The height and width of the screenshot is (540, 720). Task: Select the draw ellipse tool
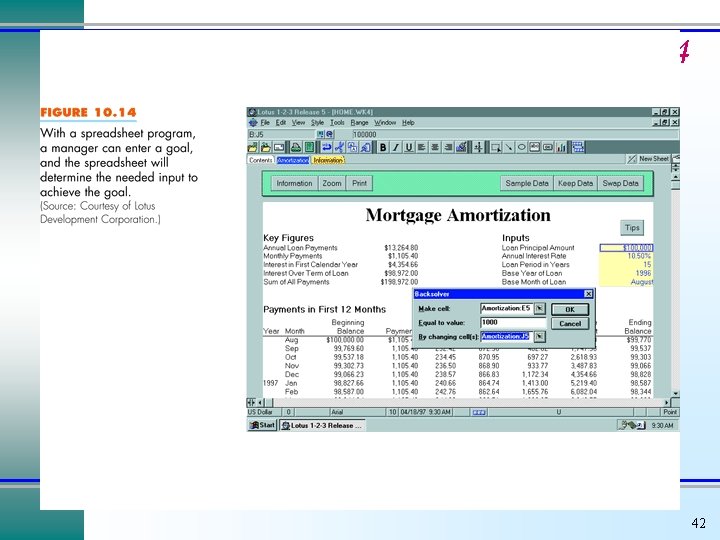click(522, 147)
